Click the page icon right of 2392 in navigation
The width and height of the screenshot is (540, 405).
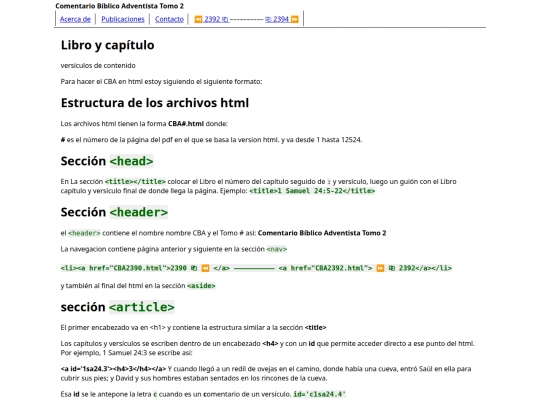tap(225, 20)
